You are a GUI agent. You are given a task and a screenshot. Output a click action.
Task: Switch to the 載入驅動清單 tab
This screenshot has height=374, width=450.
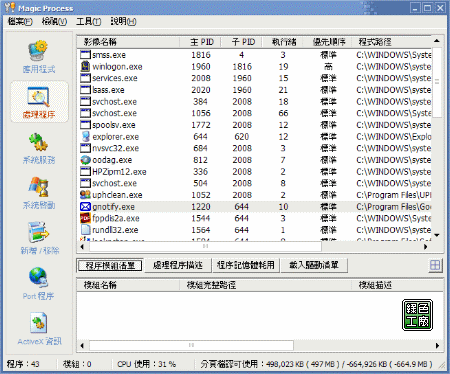(x=314, y=265)
